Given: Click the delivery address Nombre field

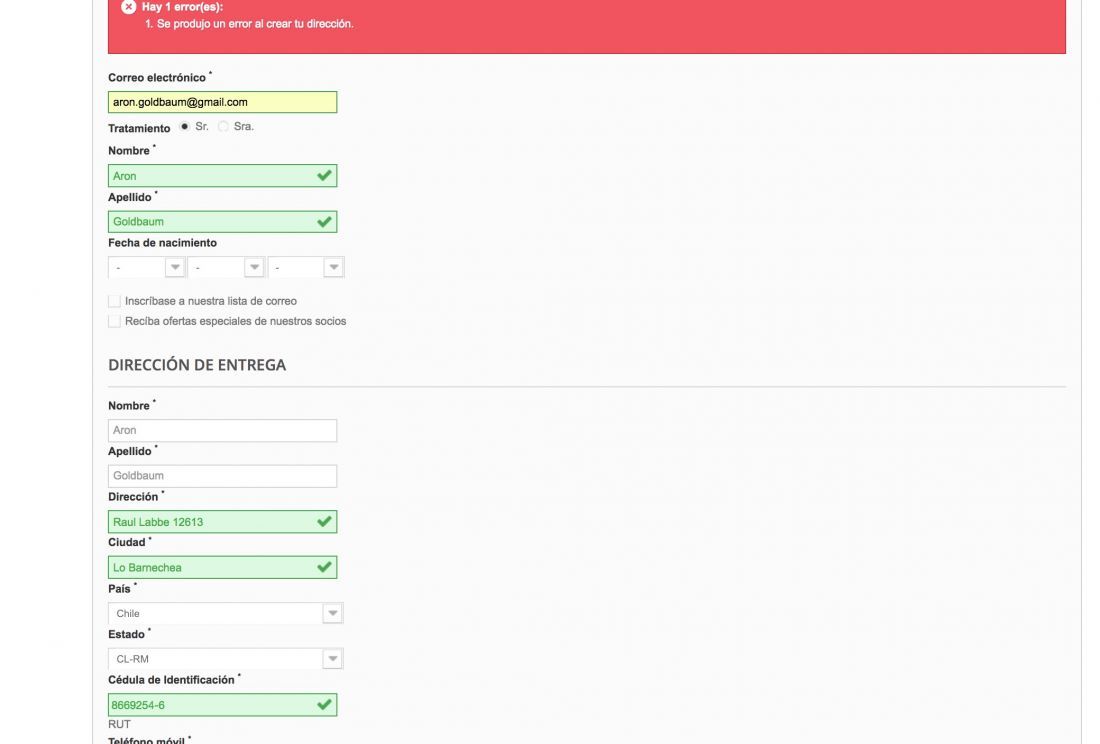Looking at the screenshot, I should pos(222,431).
